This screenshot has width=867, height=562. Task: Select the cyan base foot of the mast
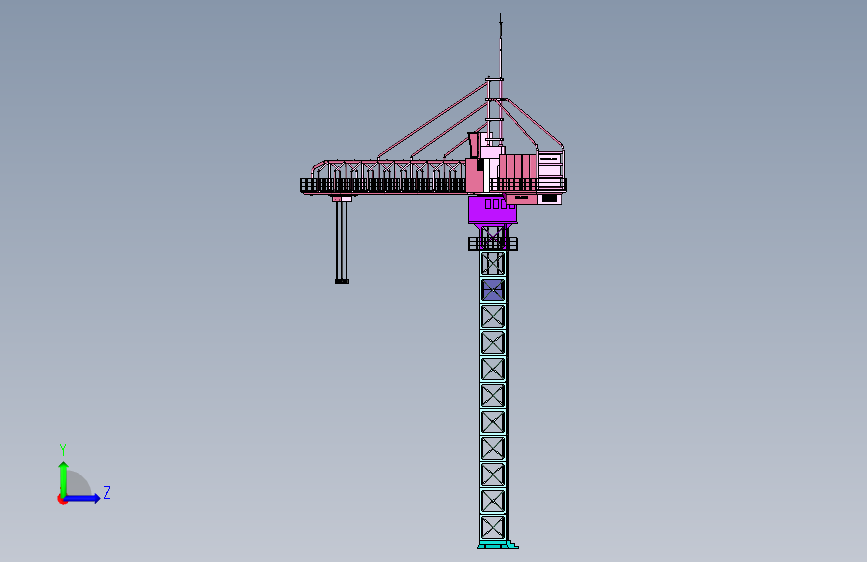point(498,545)
